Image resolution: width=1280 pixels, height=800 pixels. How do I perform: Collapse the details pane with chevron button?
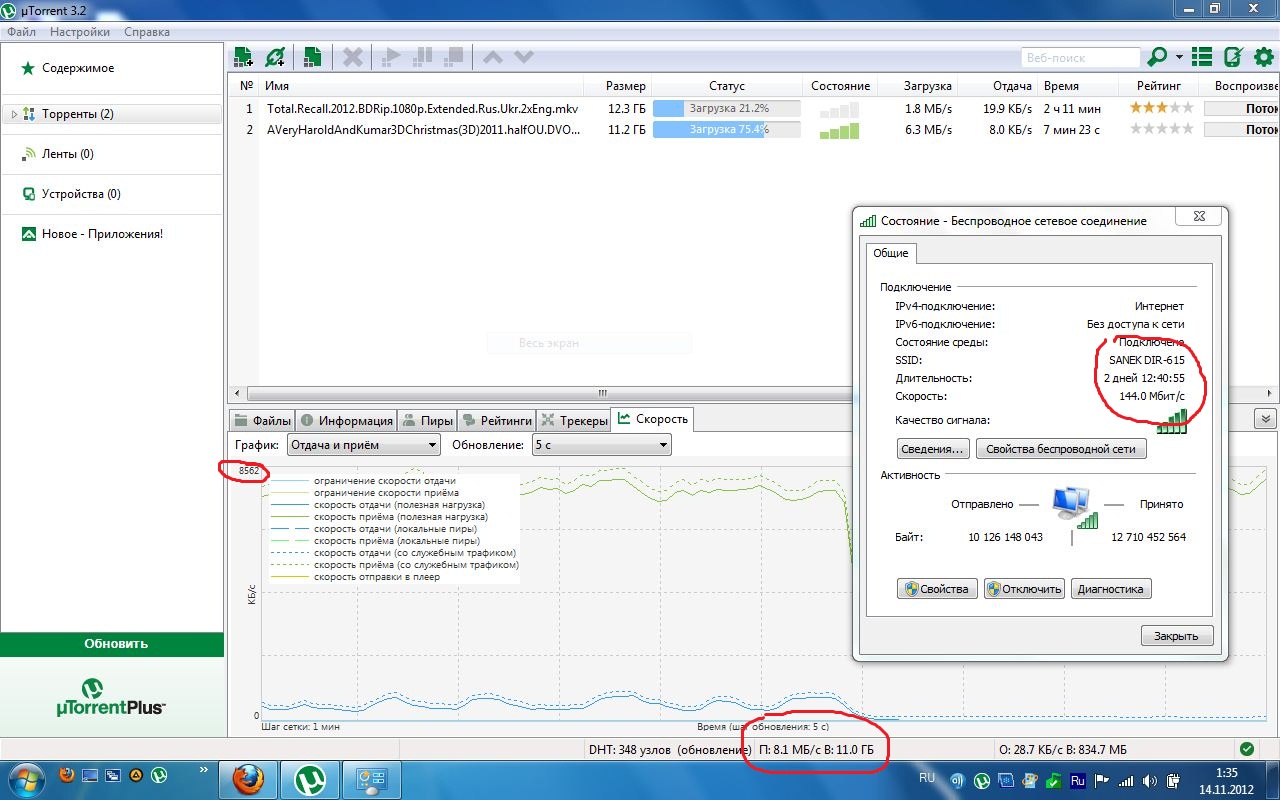pyautogui.click(x=1267, y=419)
